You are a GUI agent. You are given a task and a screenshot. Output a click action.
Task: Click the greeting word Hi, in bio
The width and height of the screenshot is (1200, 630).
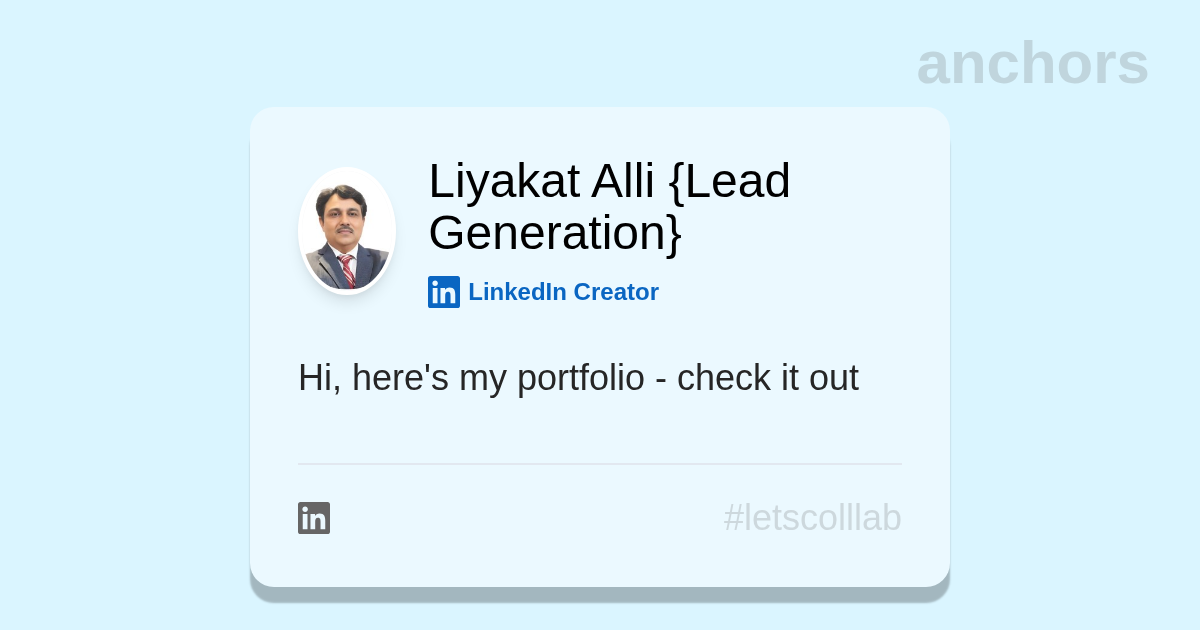click(320, 378)
